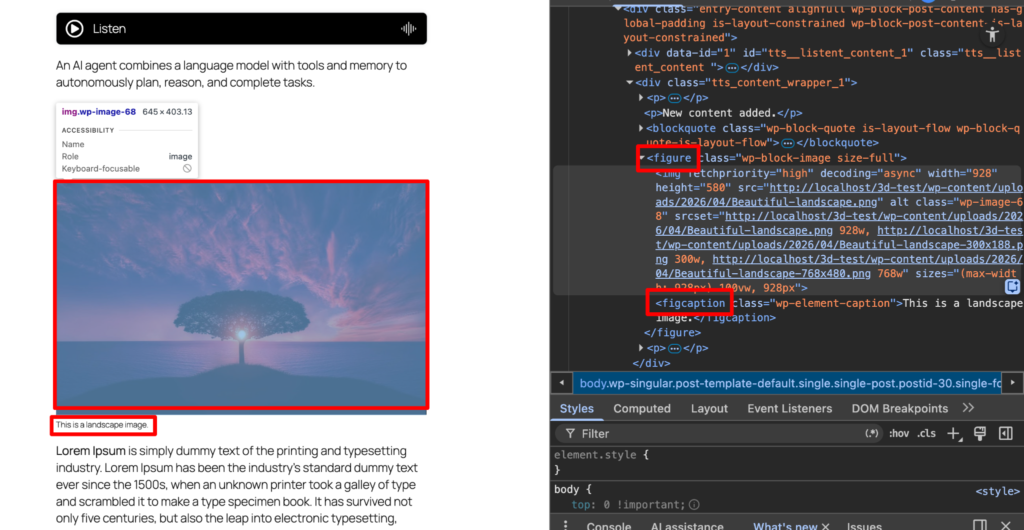The image size is (1024, 530).
Task: Select the figcaption node in DOM tree
Action: click(x=839, y=311)
